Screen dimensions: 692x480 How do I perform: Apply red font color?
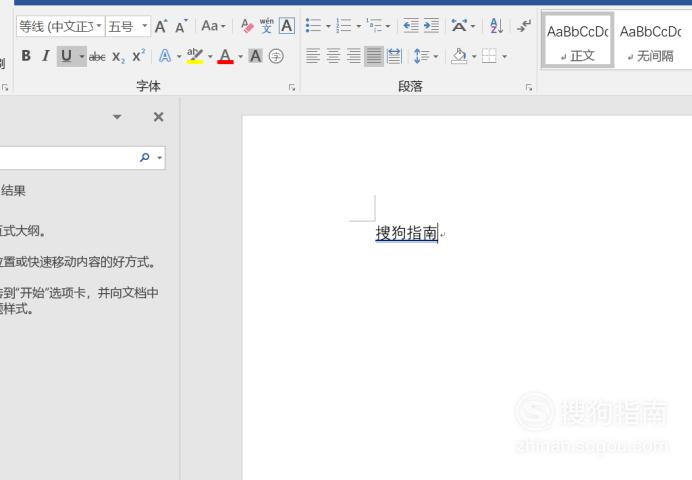pyautogui.click(x=225, y=56)
